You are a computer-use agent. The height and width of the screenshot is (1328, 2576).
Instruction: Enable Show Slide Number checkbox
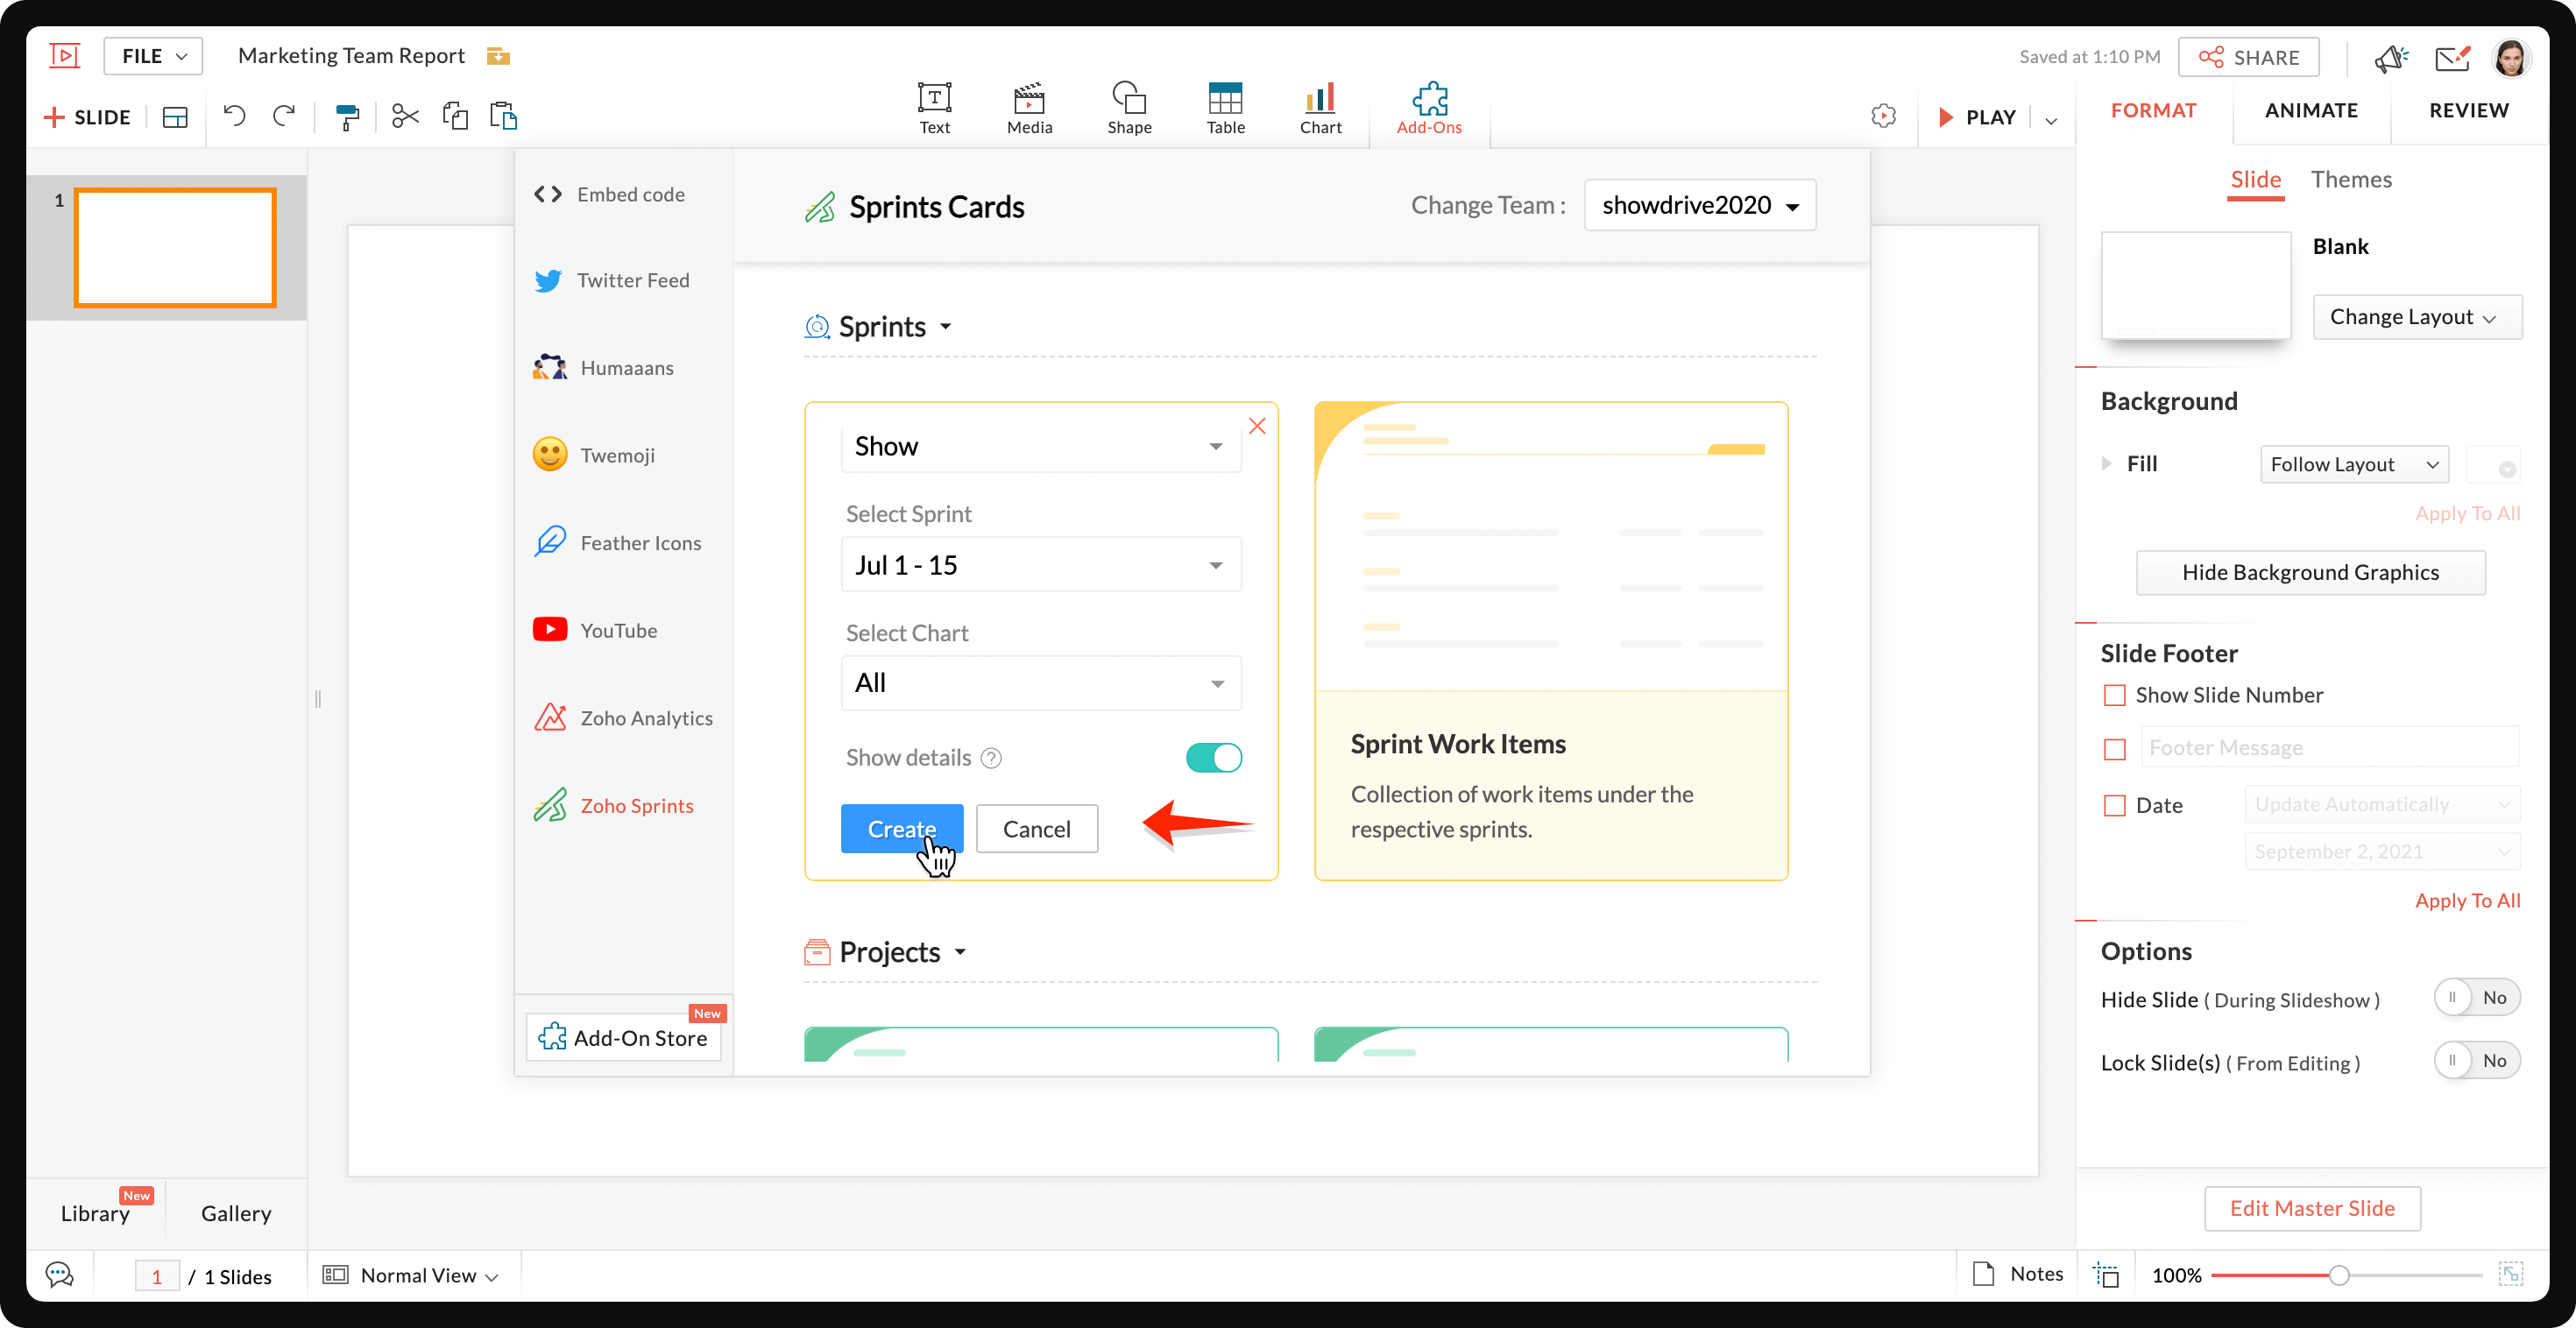coord(2114,695)
